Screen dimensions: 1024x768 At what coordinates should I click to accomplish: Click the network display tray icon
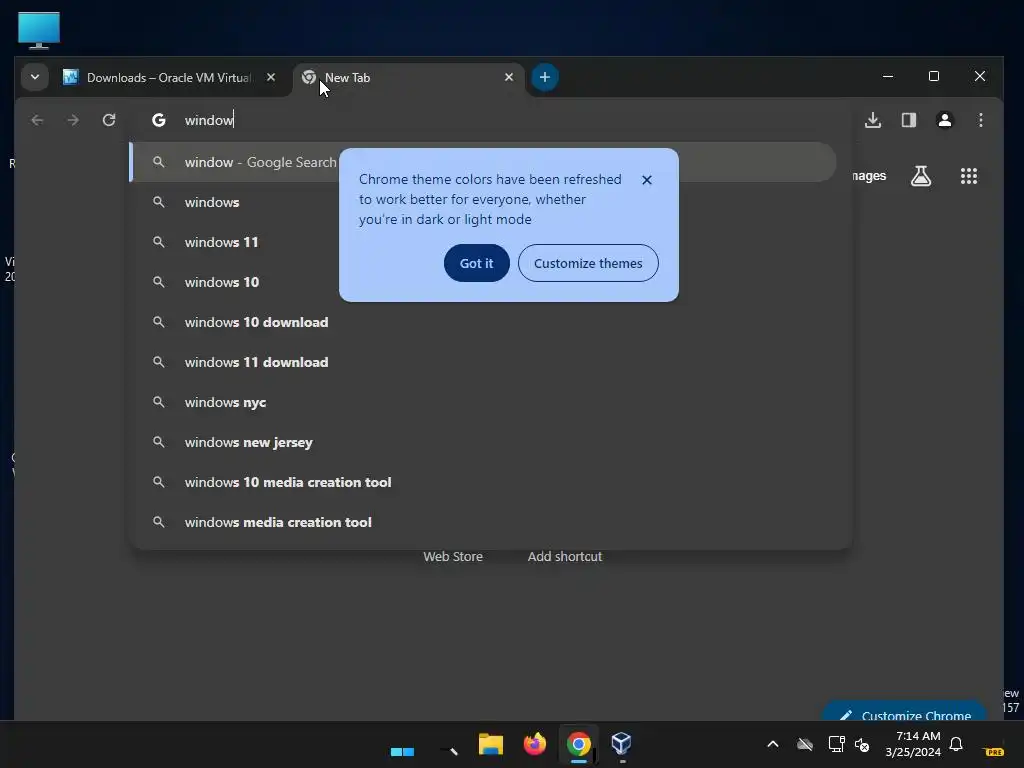pyautogui.click(x=836, y=744)
